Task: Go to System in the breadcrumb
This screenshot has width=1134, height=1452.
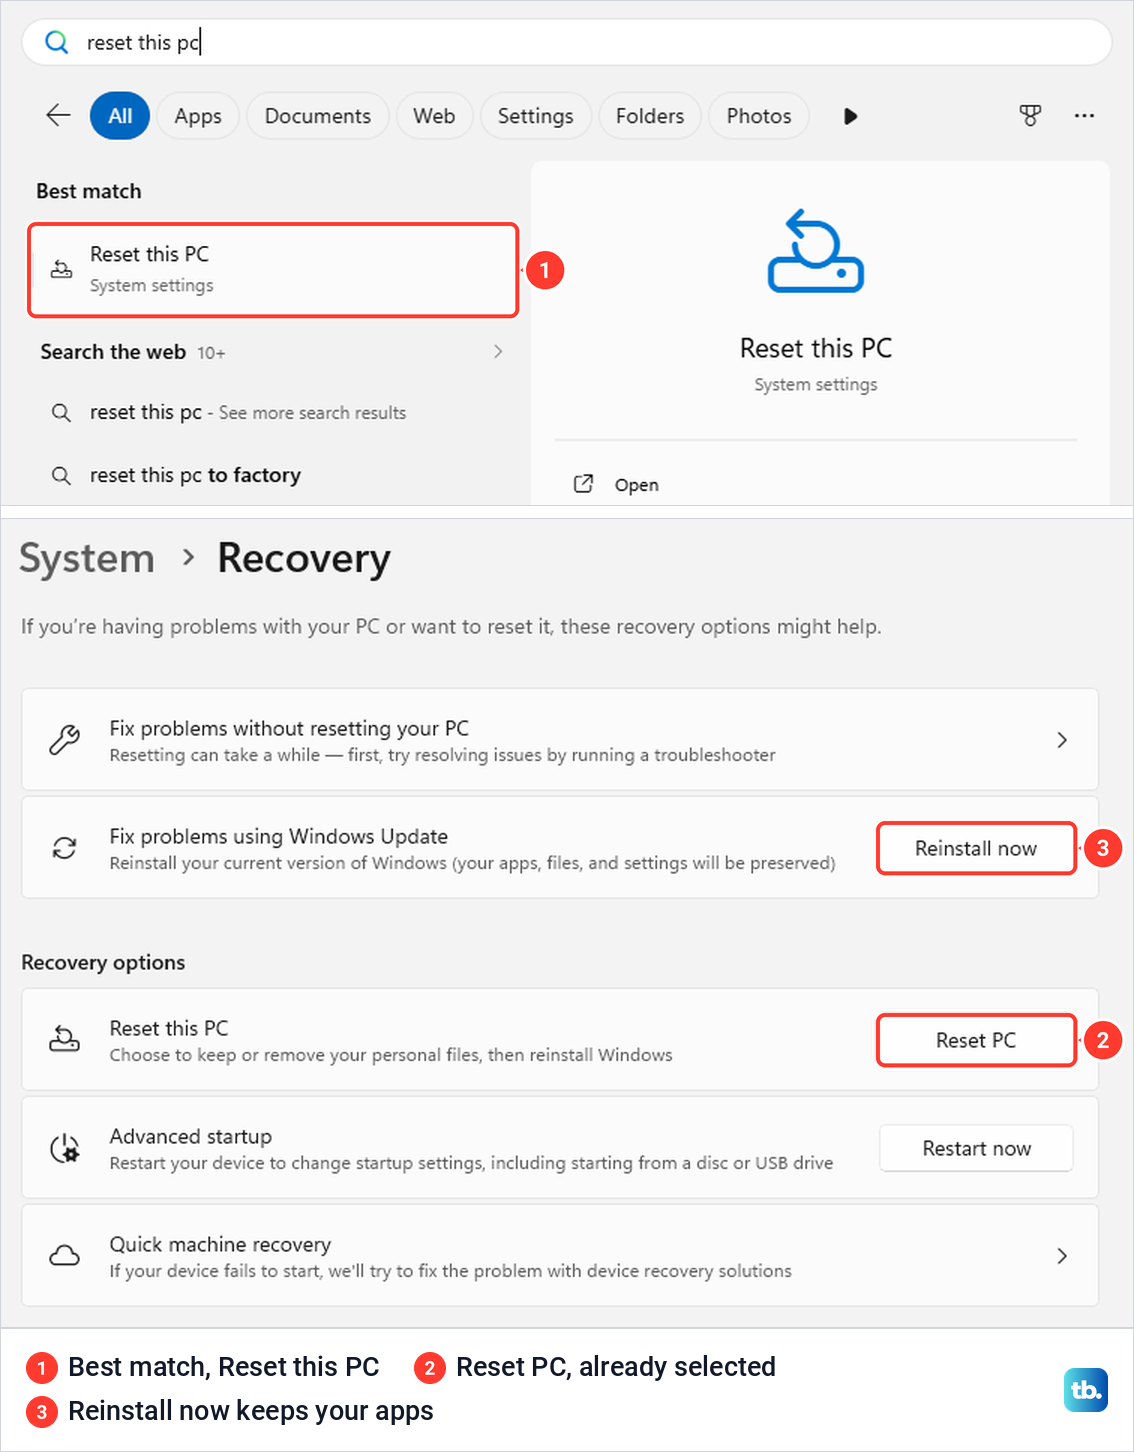Action: tap(87, 558)
